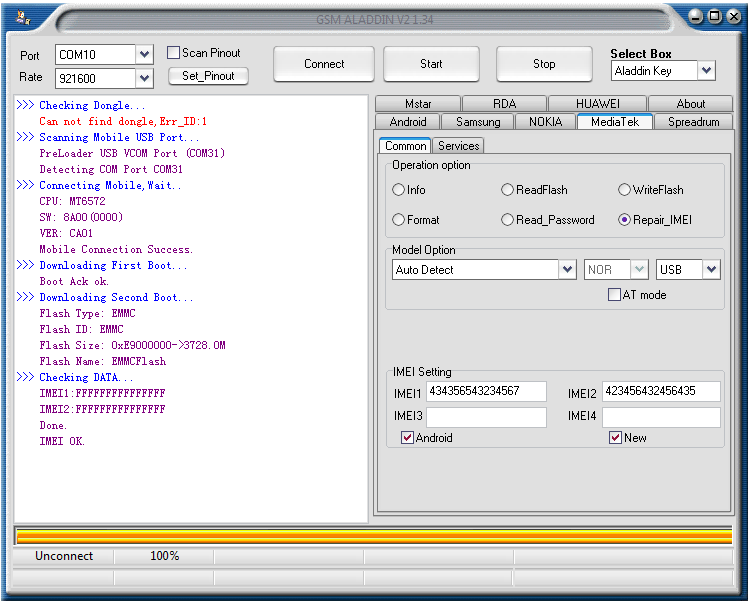Click the IMEI1 input field
The image size is (748, 602).
coord(486,391)
